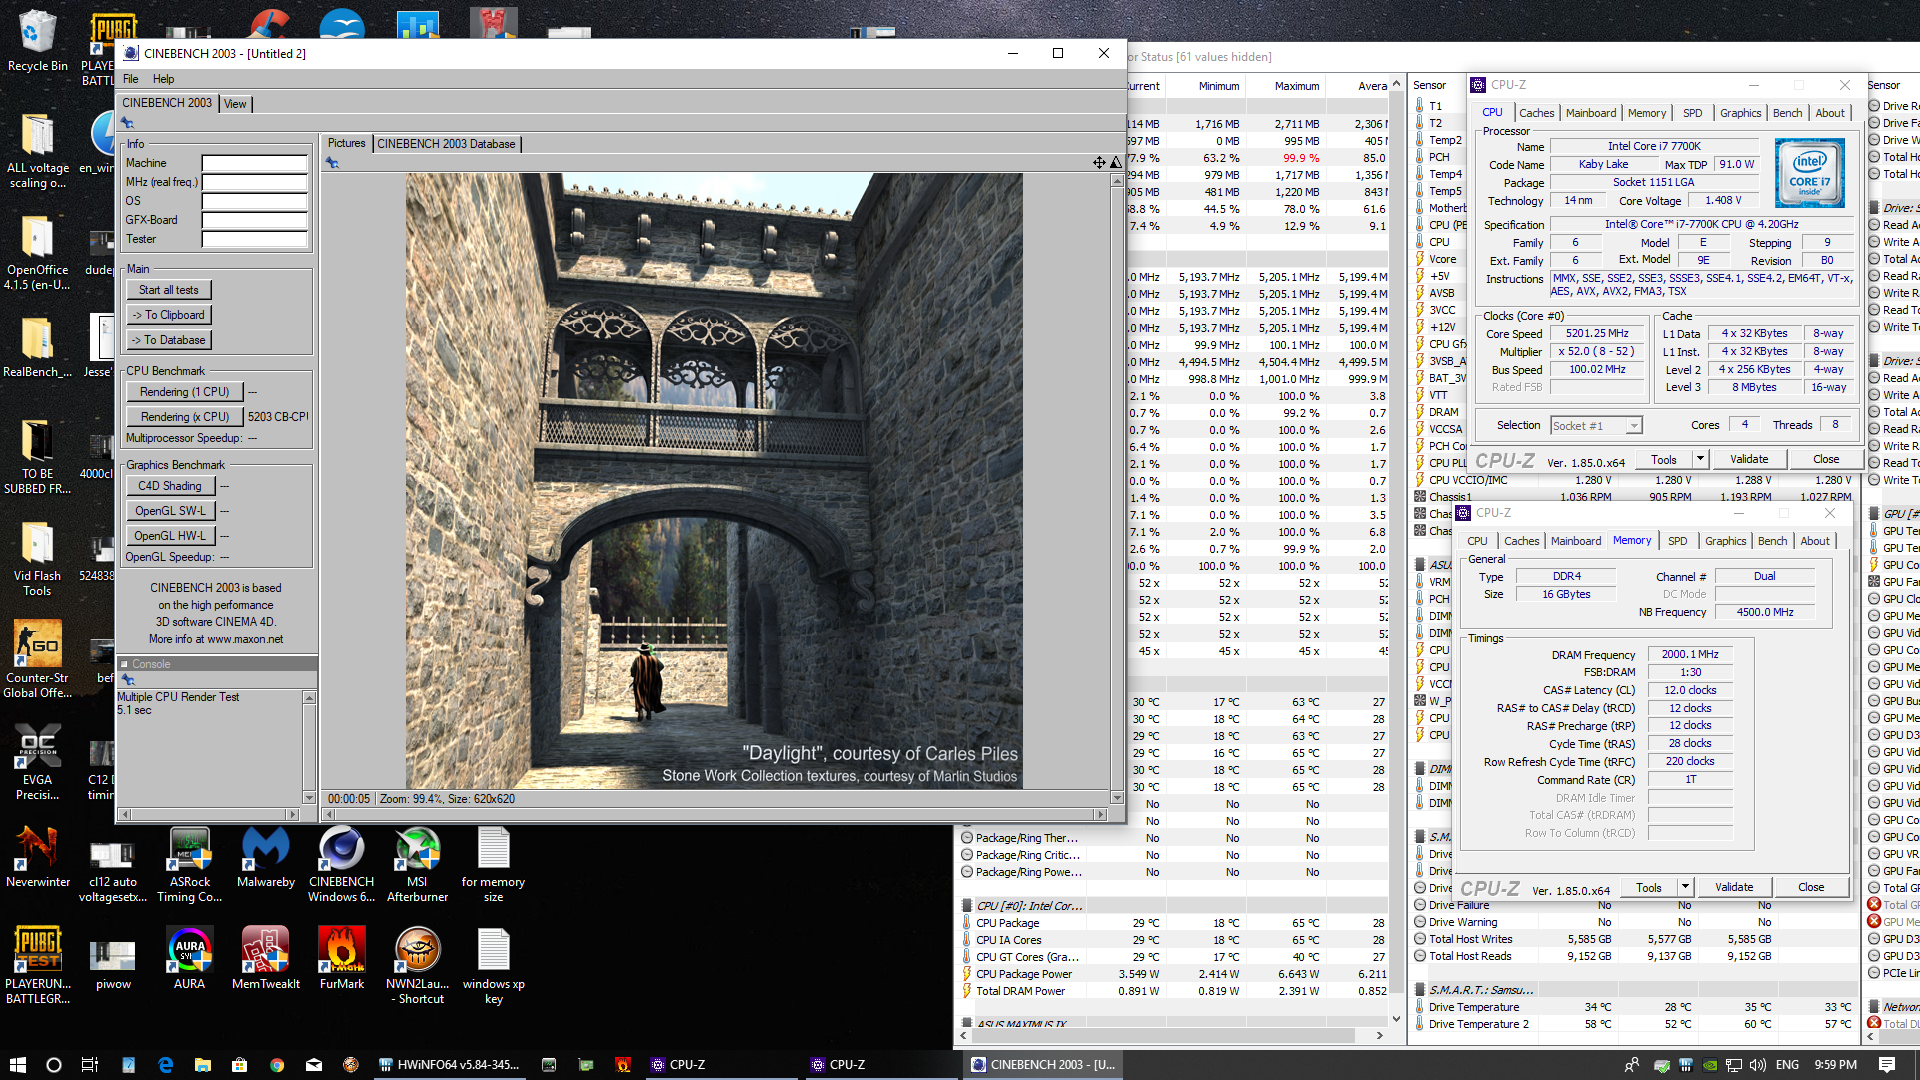Select the MemTweakIt desktop icon
This screenshot has height=1080, width=1920.
point(265,958)
